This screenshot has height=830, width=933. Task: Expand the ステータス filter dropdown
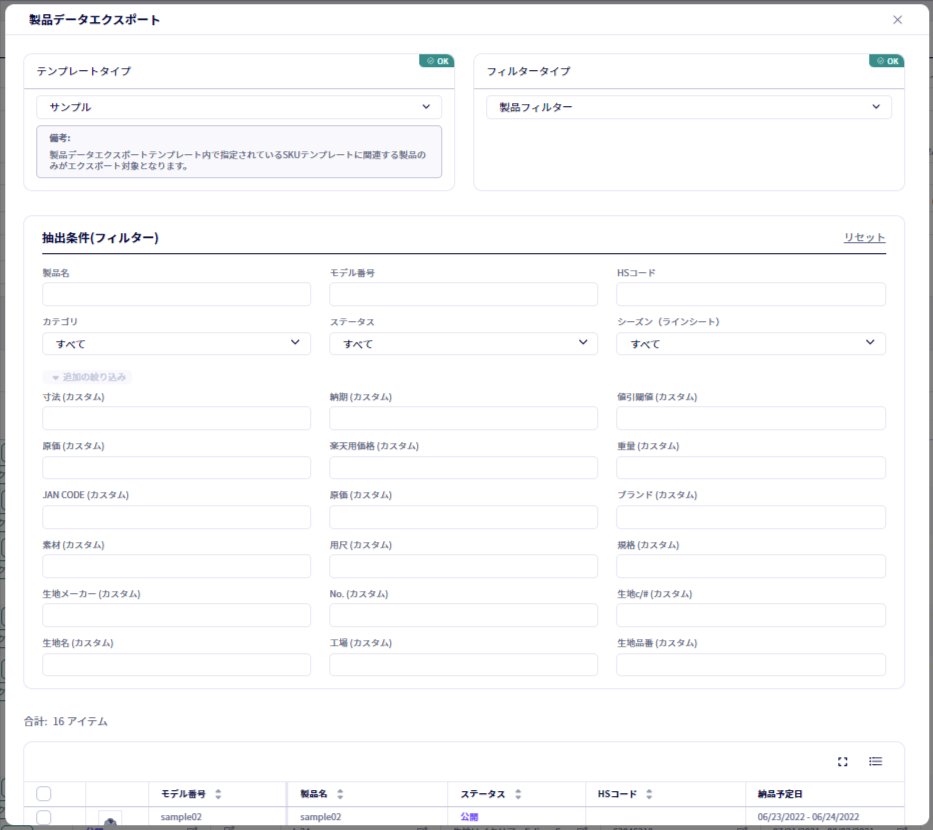[464, 343]
